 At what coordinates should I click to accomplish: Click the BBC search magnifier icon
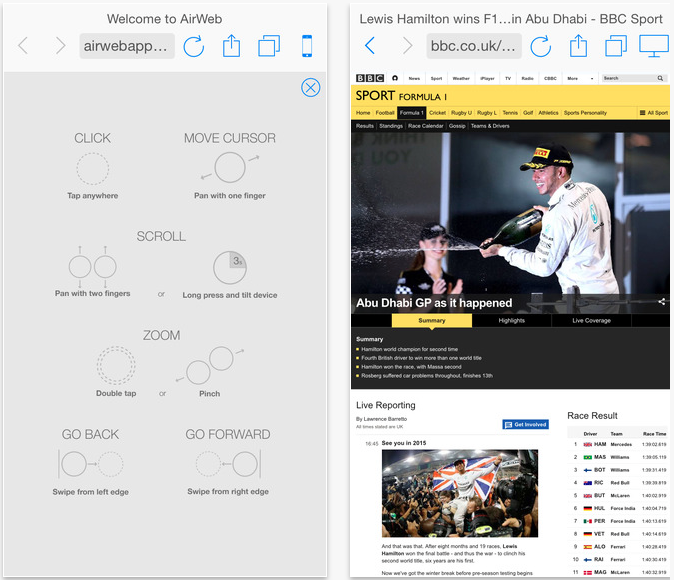click(660, 78)
